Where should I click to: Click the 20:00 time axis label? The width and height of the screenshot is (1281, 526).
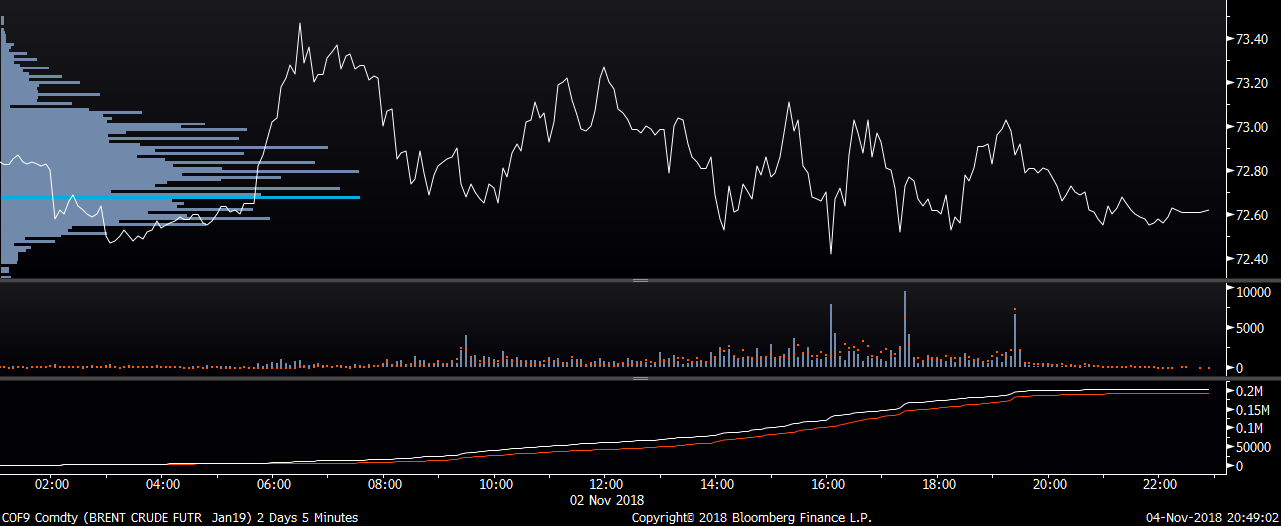pyautogui.click(x=1050, y=485)
